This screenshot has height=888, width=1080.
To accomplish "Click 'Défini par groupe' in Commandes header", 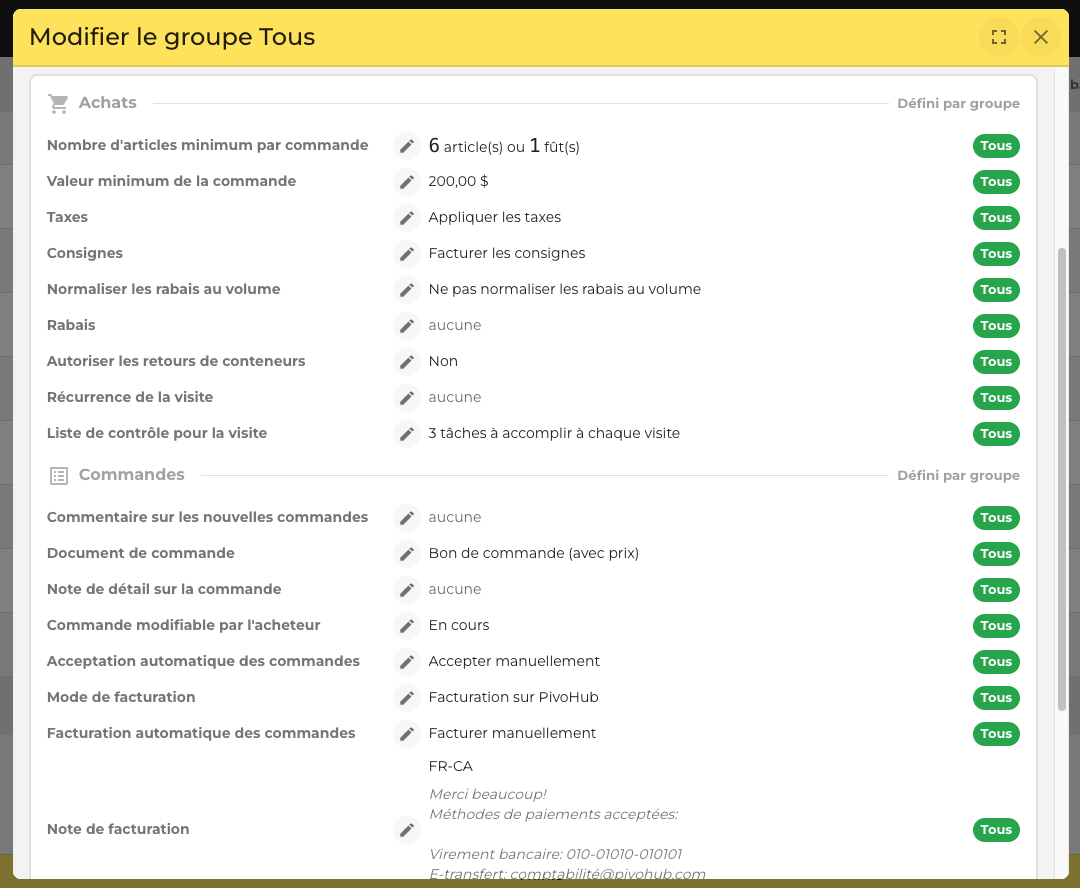I will [958, 475].
